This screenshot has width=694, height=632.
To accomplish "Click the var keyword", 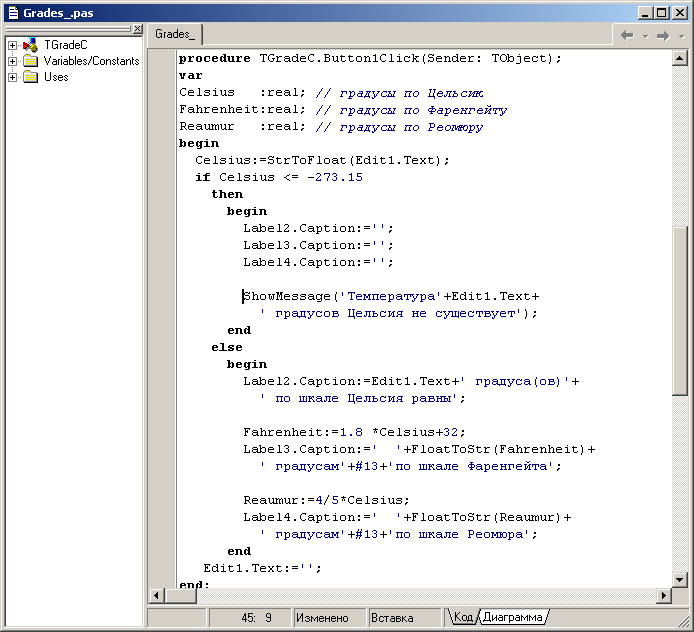I will pyautogui.click(x=191, y=76).
